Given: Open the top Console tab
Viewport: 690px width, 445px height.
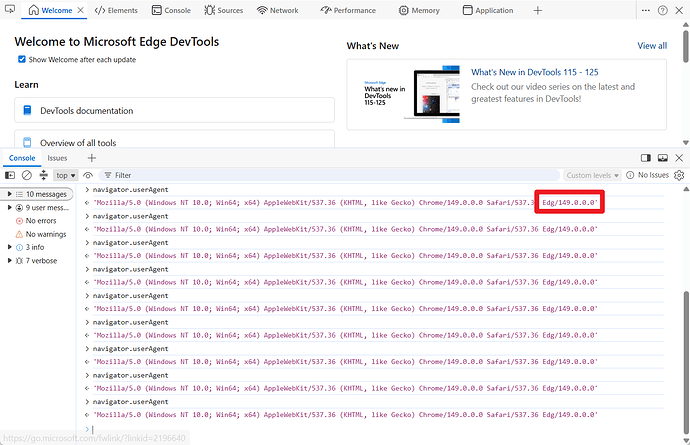Looking at the screenshot, I should (x=171, y=10).
